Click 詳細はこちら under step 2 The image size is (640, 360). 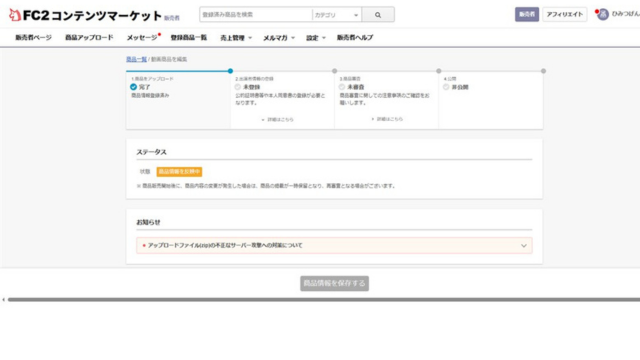(x=280, y=120)
